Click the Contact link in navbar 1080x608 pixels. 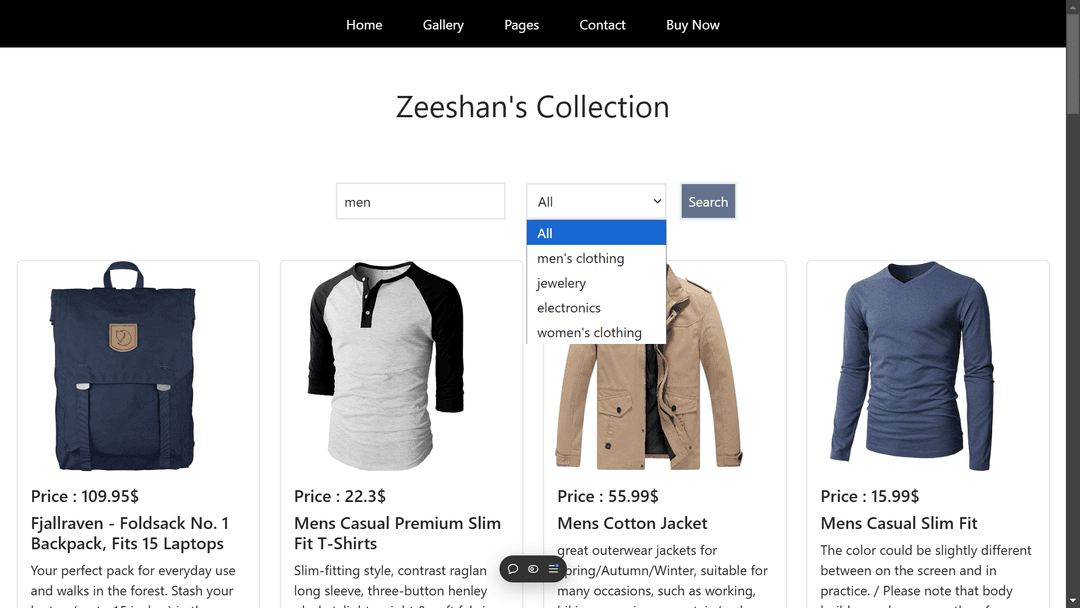[x=602, y=25]
